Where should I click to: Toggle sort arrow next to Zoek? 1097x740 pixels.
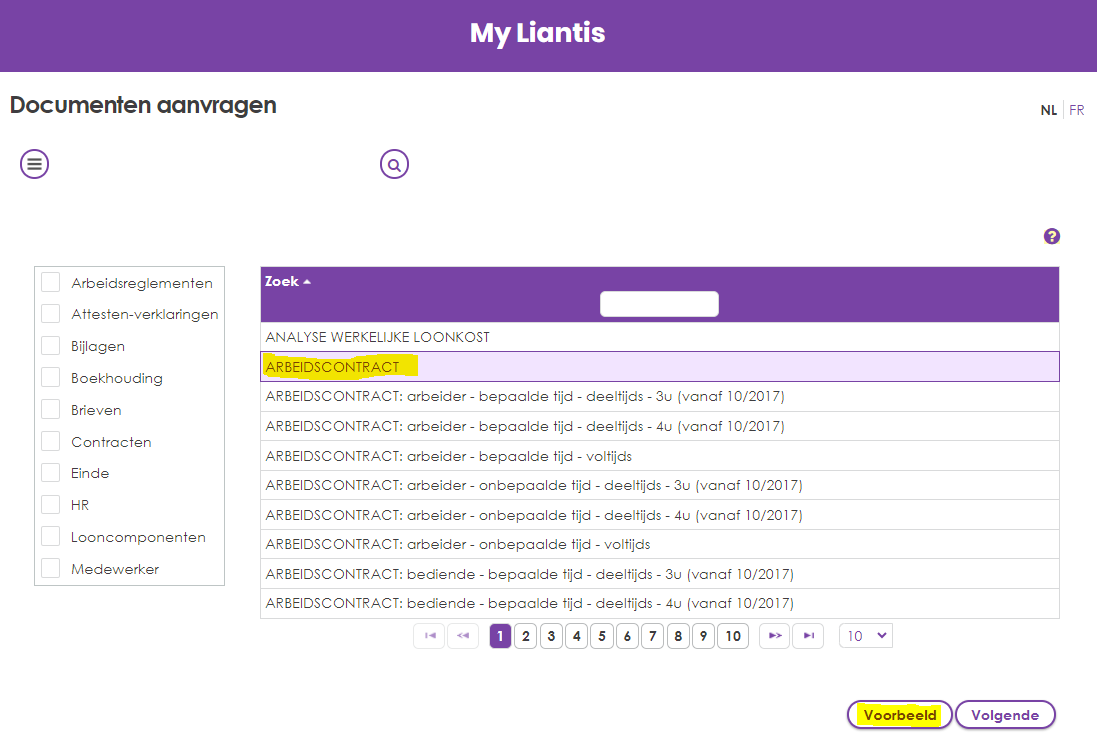point(307,282)
